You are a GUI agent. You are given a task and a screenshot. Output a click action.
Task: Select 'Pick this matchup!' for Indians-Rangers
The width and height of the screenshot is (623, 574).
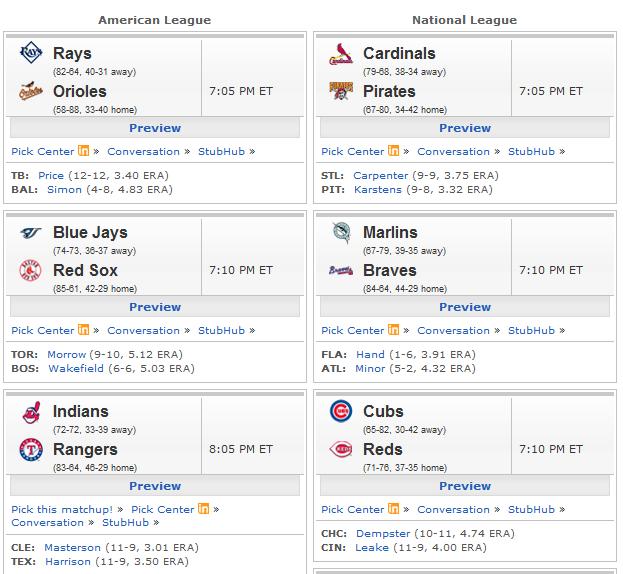coord(62,510)
